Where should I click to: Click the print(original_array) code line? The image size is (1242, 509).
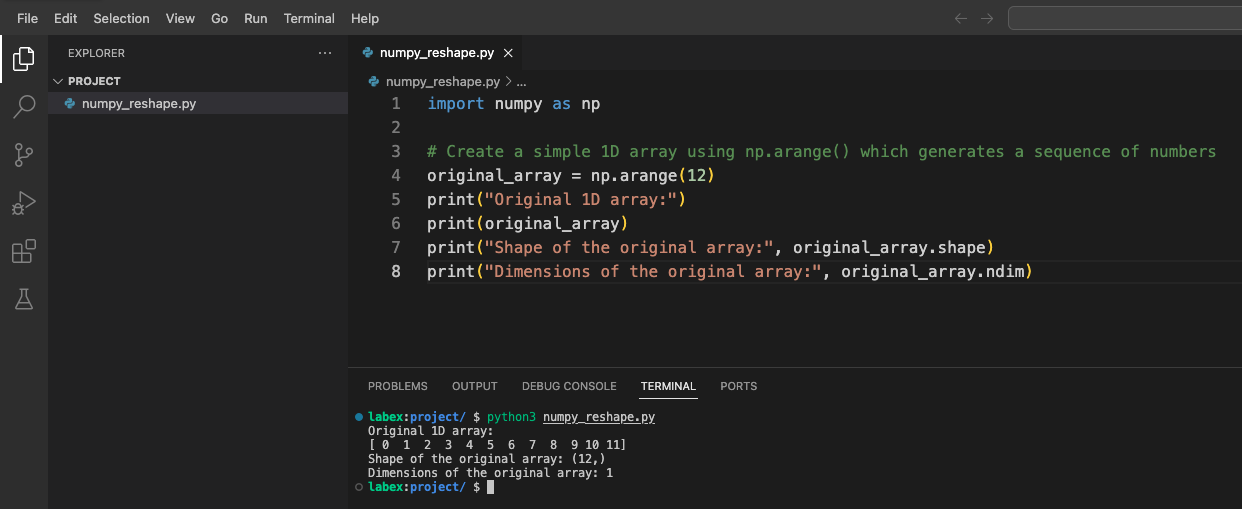(x=527, y=223)
